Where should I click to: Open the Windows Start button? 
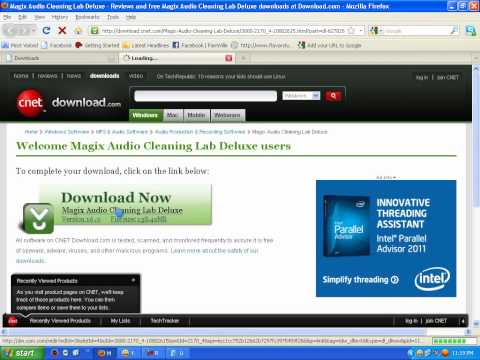(x=22, y=353)
